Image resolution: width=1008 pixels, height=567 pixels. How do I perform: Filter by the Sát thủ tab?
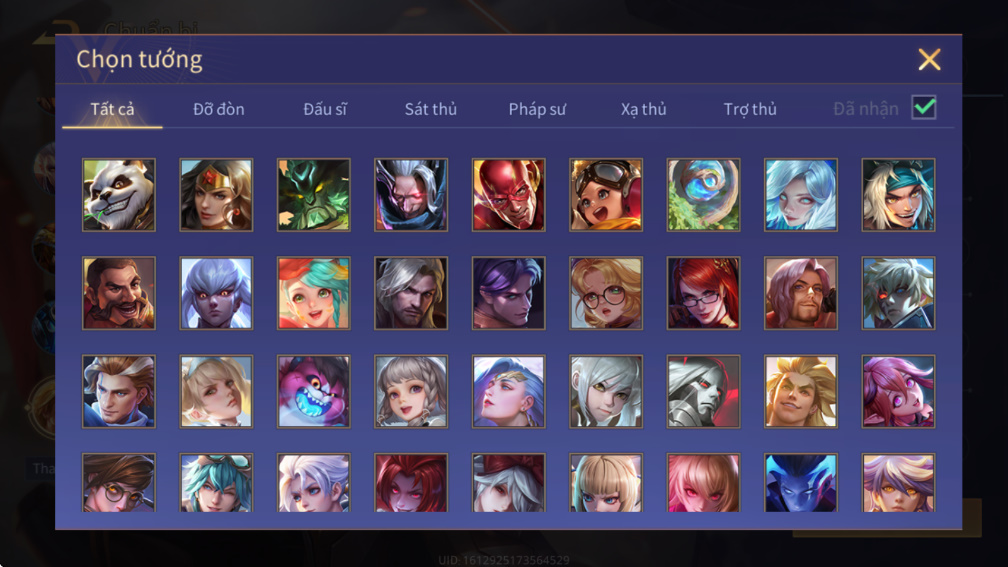pyautogui.click(x=431, y=109)
